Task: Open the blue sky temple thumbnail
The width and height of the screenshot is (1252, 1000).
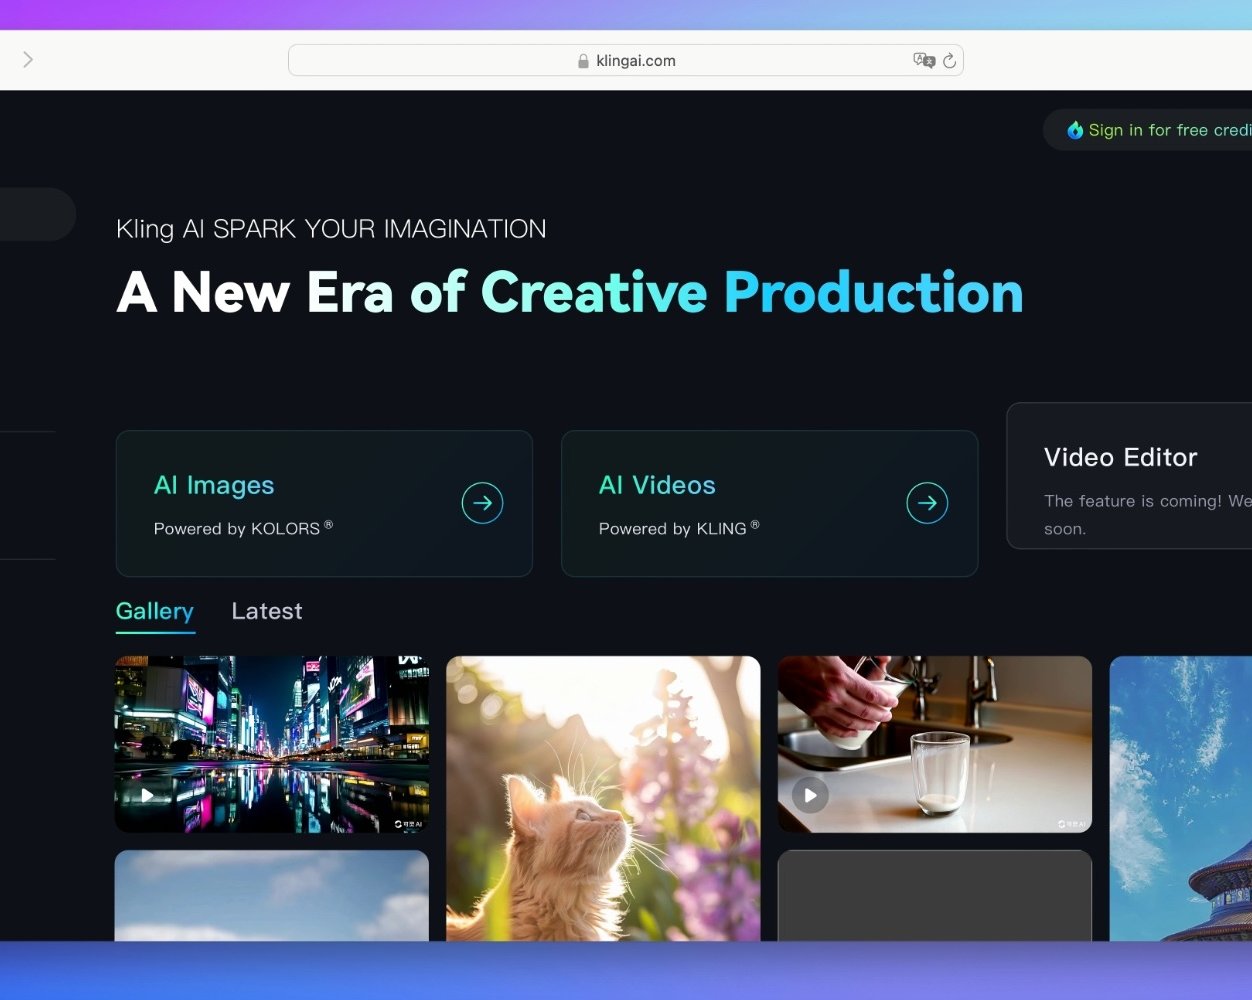Action: (x=1181, y=798)
